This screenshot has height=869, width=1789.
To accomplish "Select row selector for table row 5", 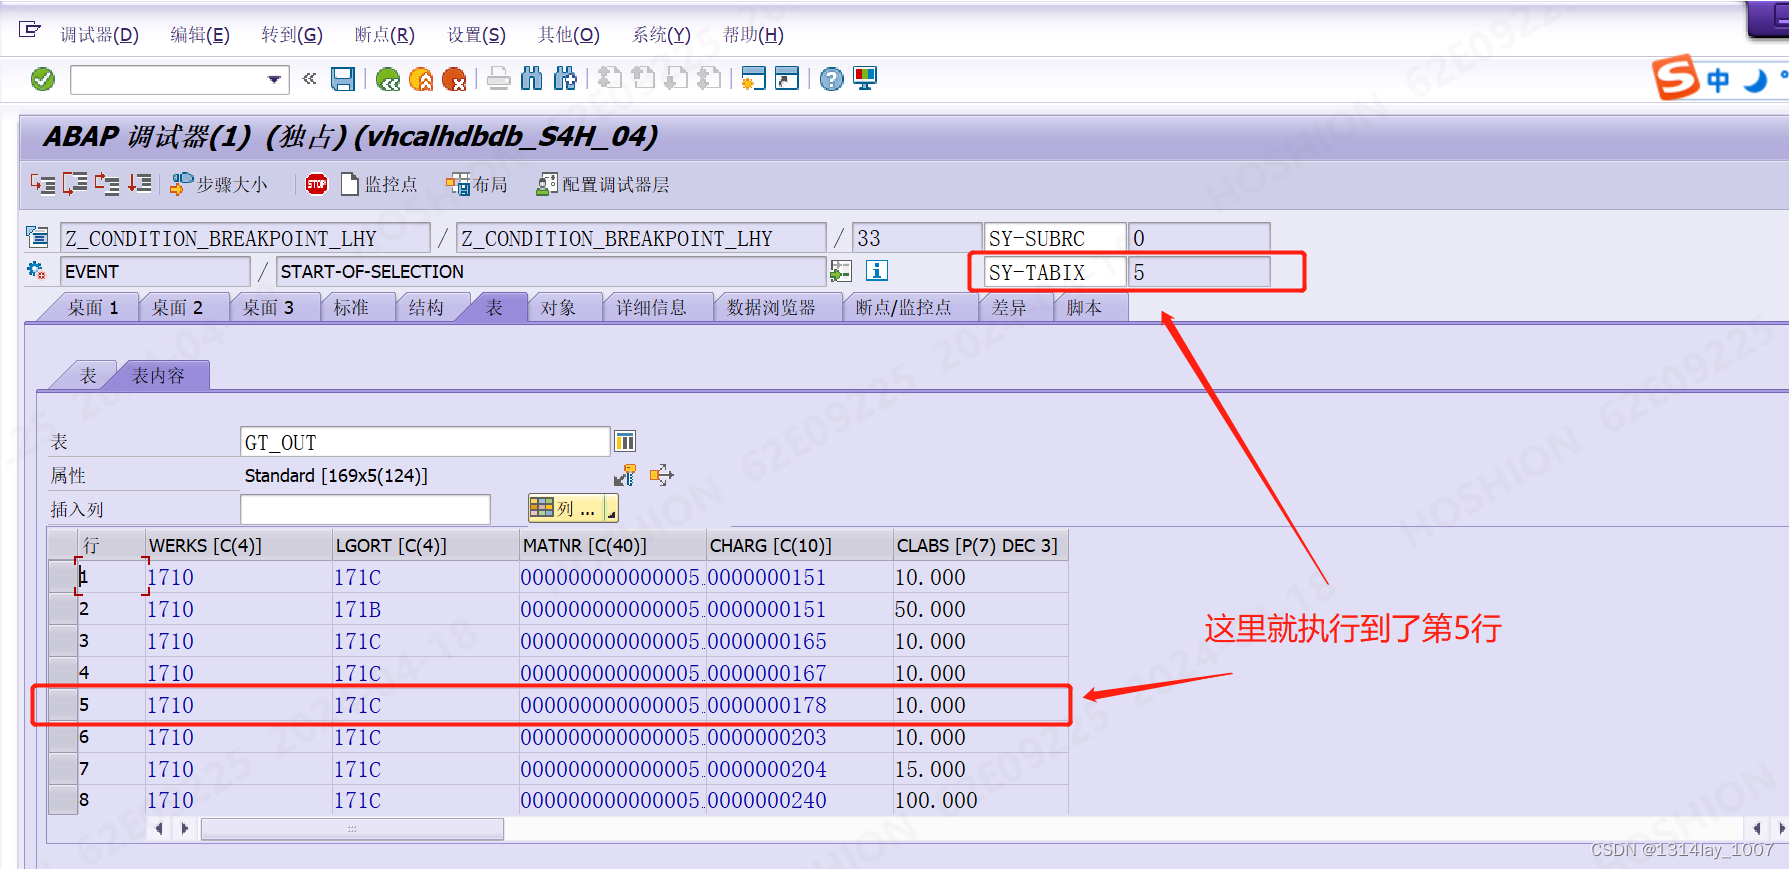I will (x=64, y=705).
